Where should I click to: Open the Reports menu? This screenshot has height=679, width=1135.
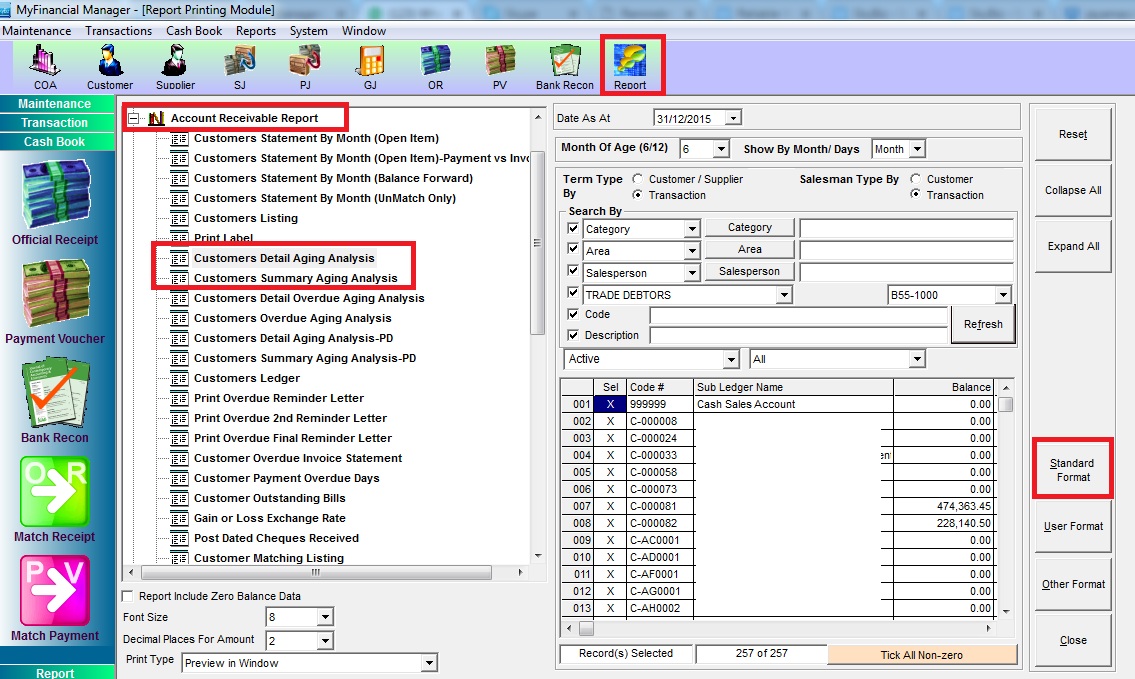[x=256, y=31]
